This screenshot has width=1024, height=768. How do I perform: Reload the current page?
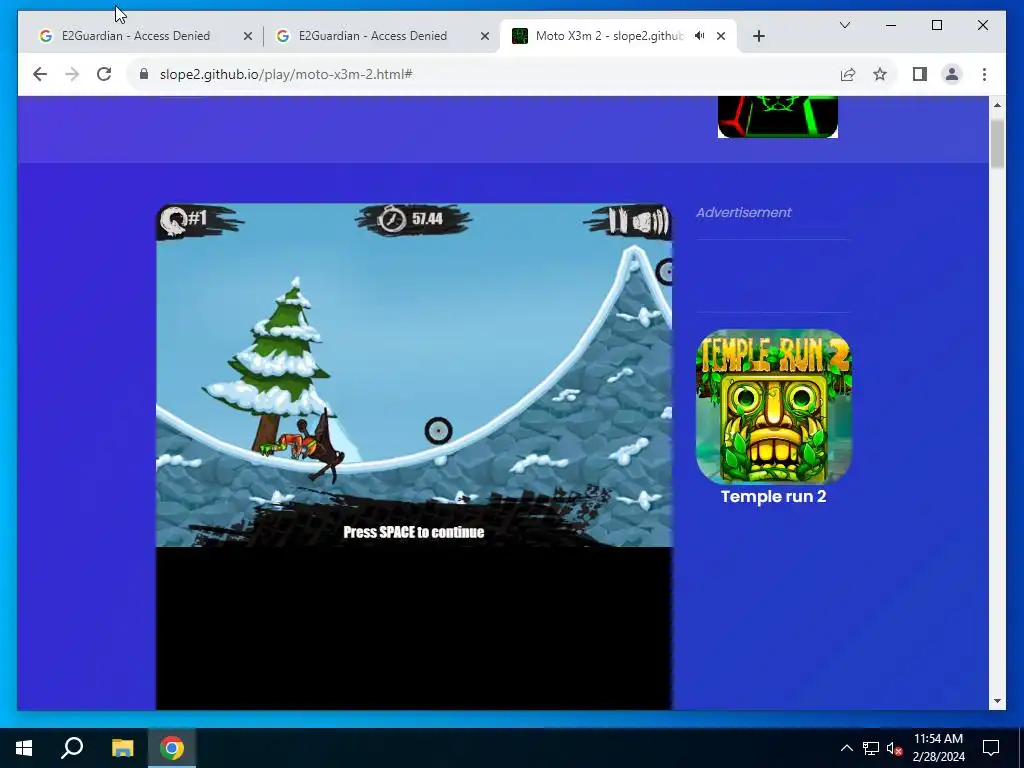click(x=104, y=74)
